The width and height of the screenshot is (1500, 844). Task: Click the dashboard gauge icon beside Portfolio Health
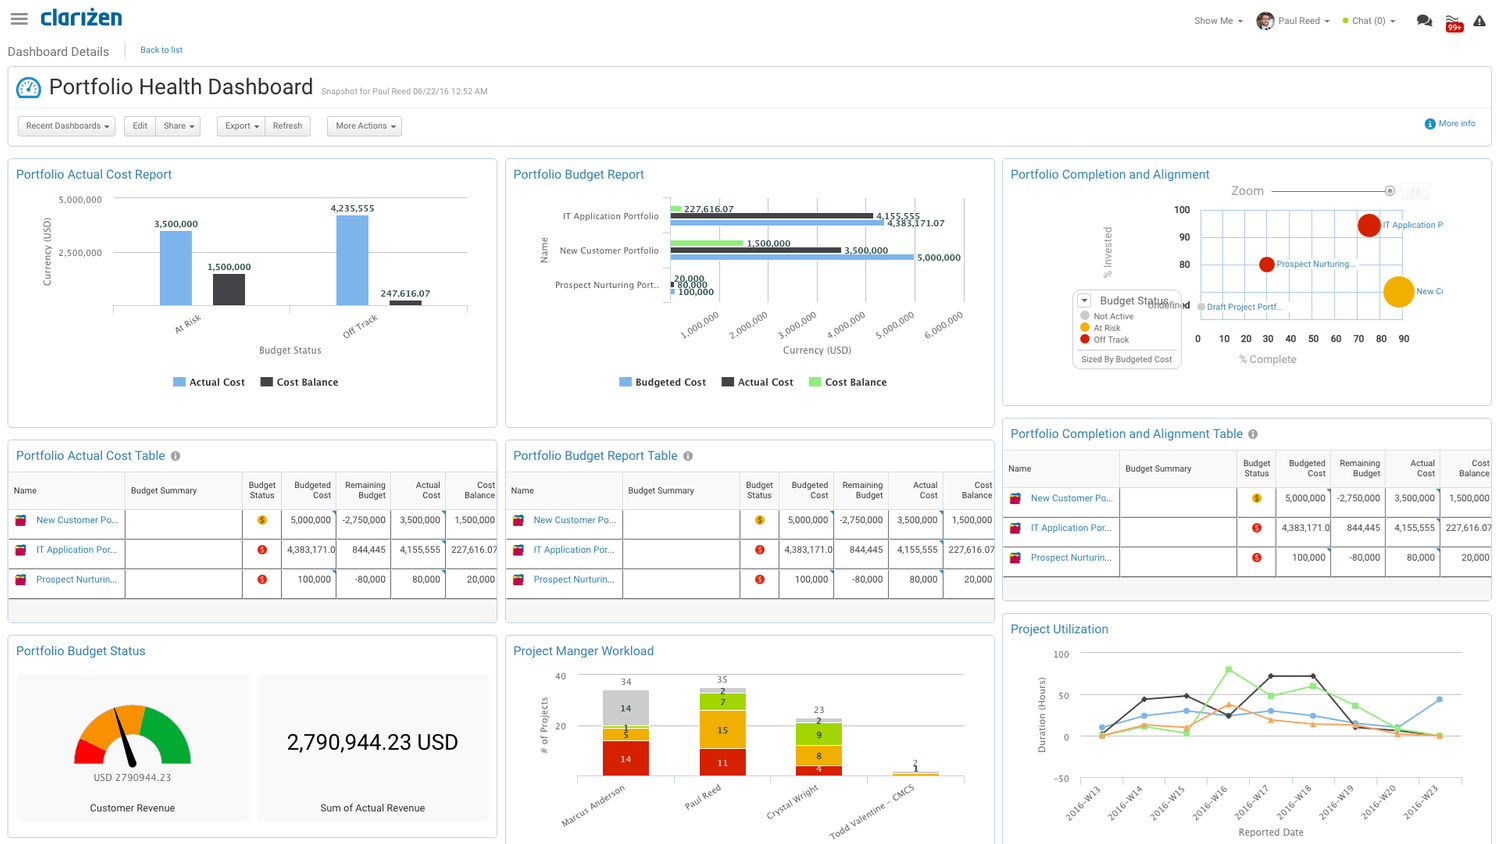click(30, 88)
